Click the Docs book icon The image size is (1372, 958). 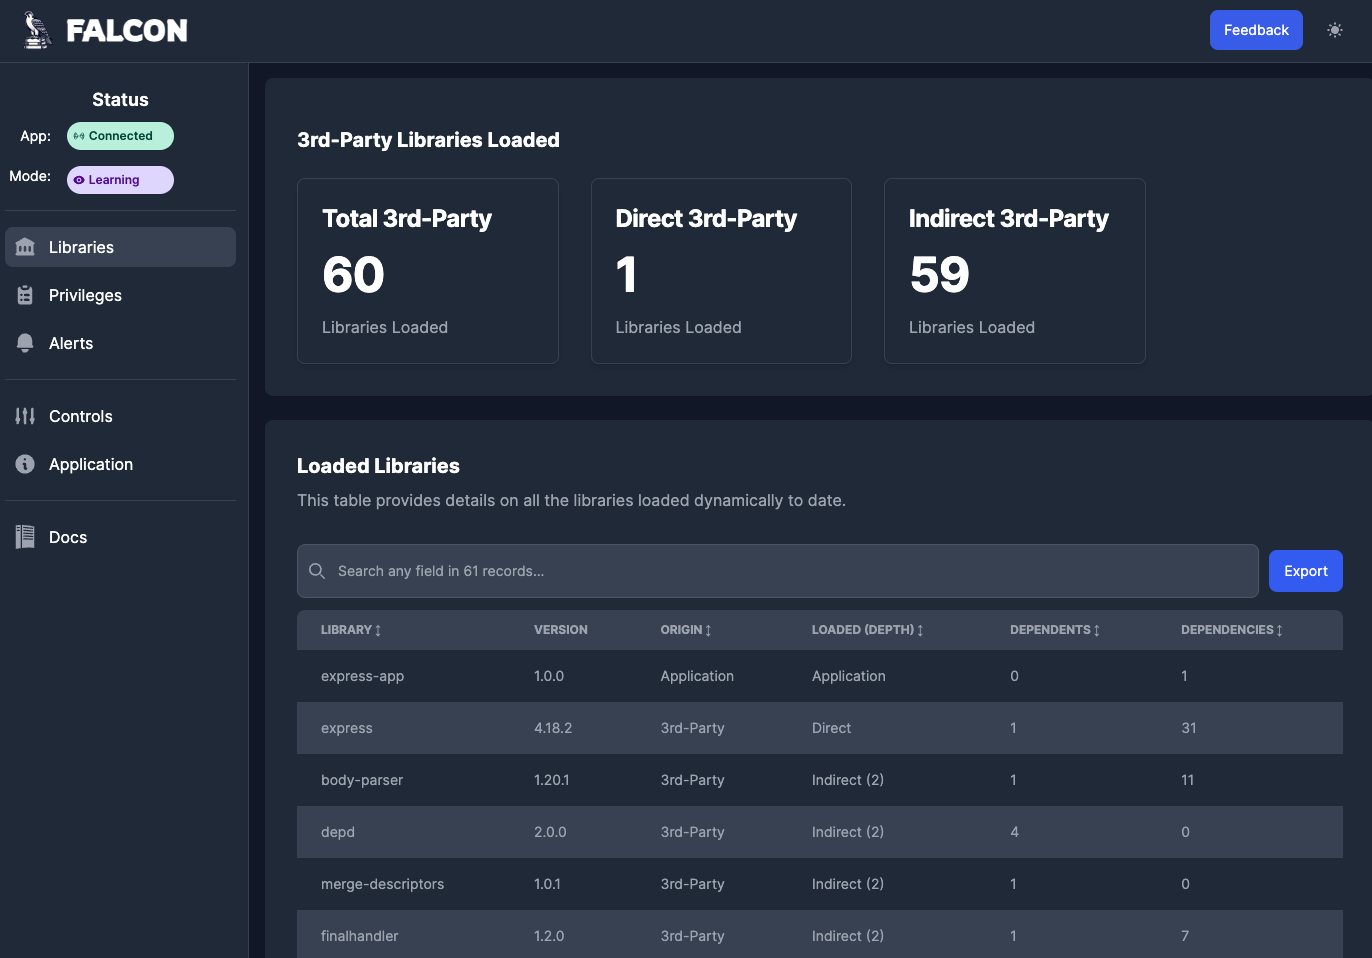[x=26, y=537]
